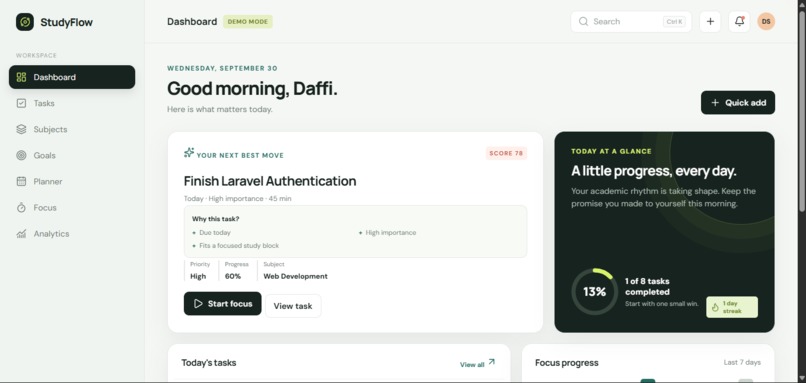806x383 pixels.
Task: Click the 1 day streak badge
Action: pos(731,307)
